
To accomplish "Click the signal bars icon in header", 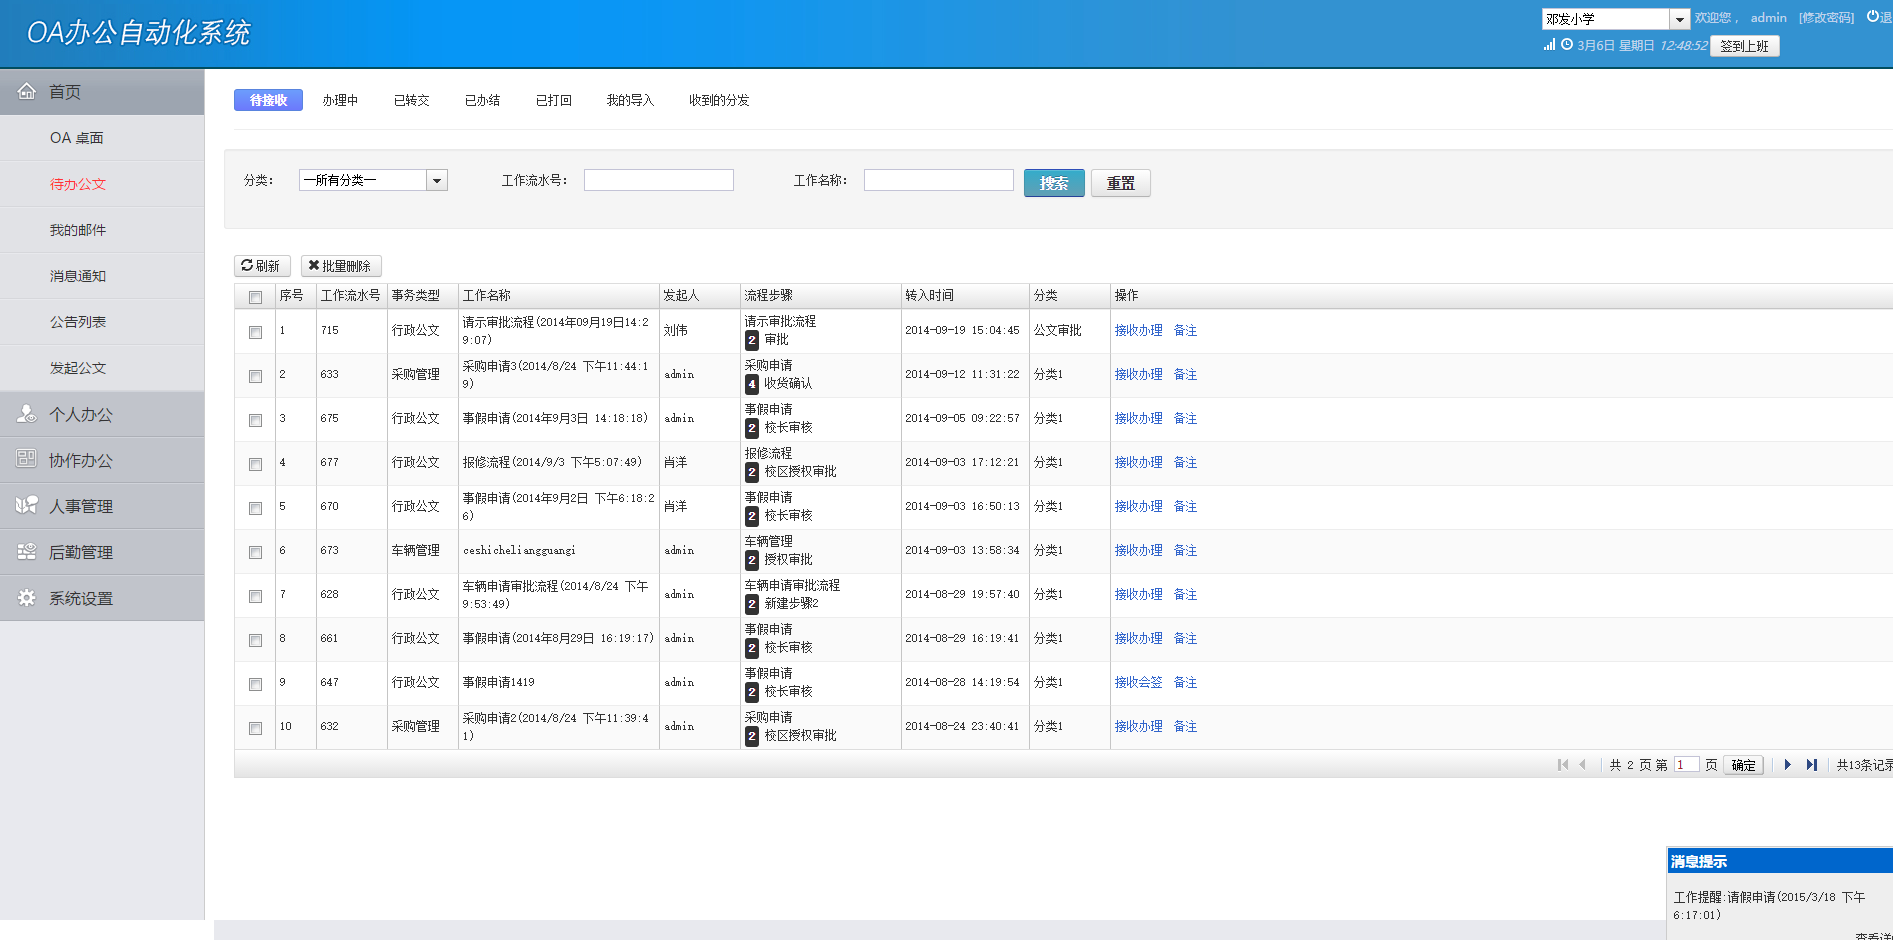I will (1549, 44).
